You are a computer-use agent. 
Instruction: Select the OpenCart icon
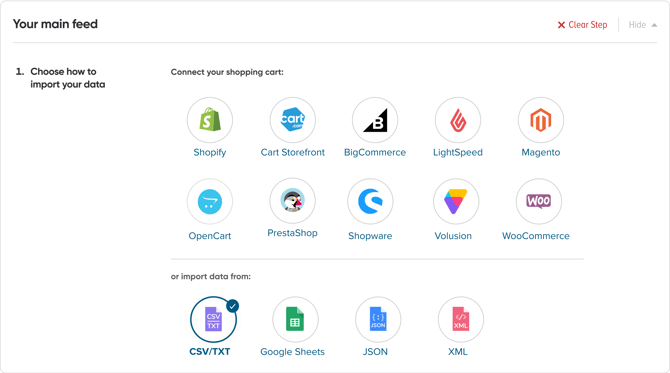click(210, 201)
